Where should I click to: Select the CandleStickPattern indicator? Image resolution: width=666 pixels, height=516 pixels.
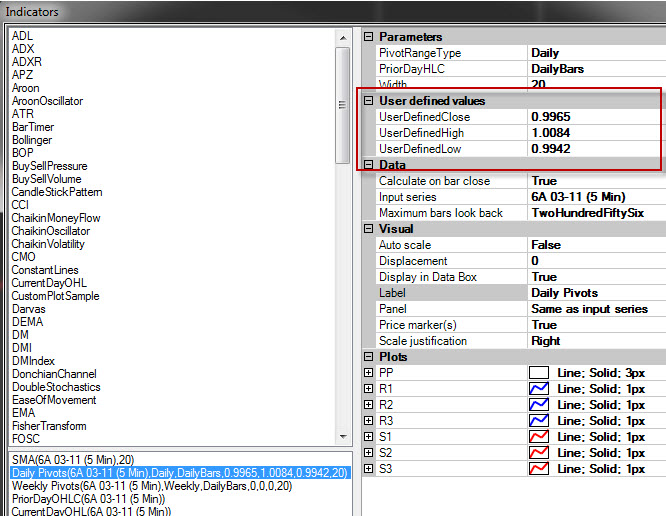click(57, 192)
